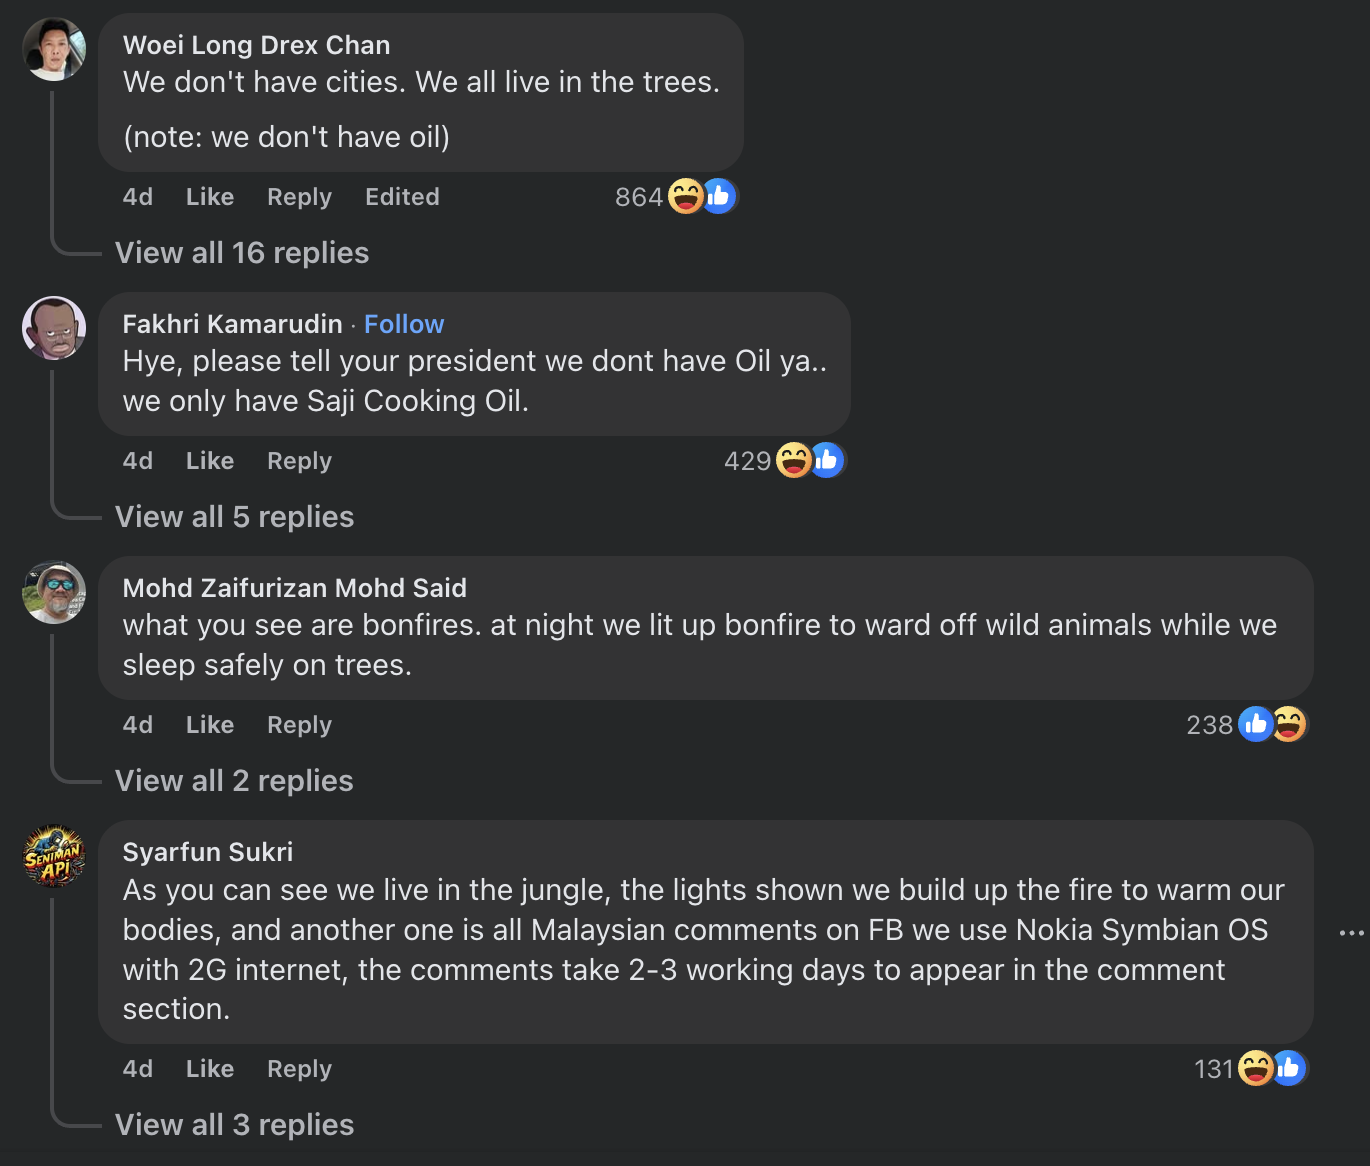
Task: Reply to Syarfun Sukri's comment
Action: pos(299,1069)
